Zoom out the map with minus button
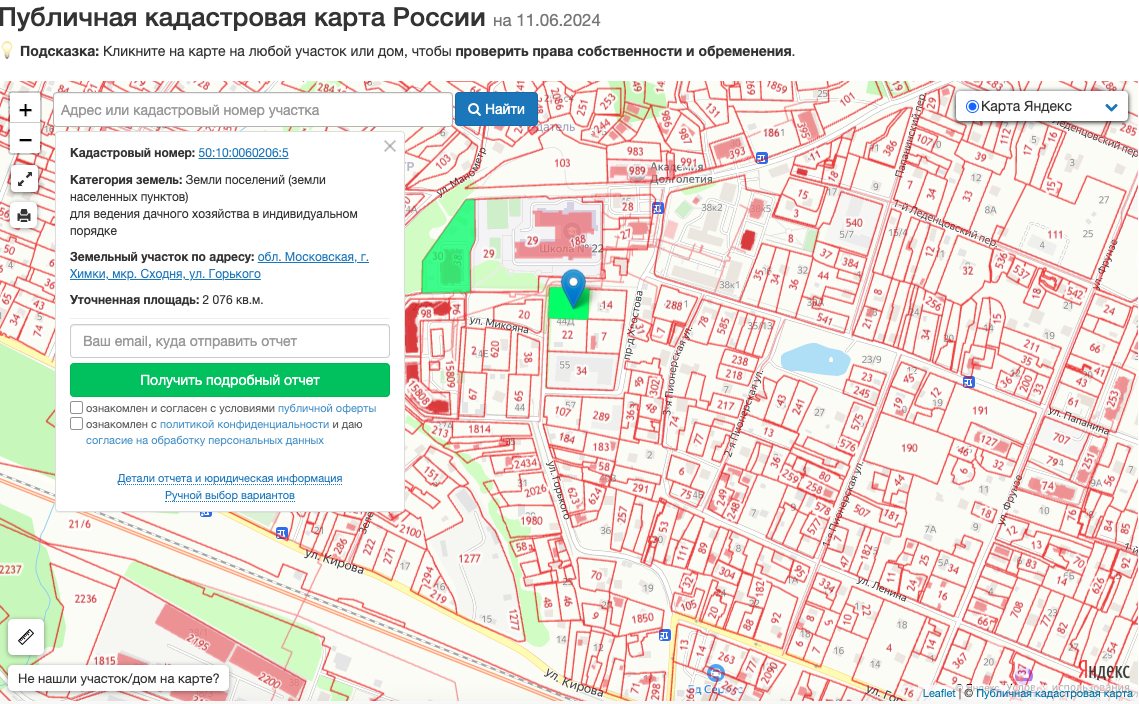This screenshot has width=1139, height=704. (25, 139)
